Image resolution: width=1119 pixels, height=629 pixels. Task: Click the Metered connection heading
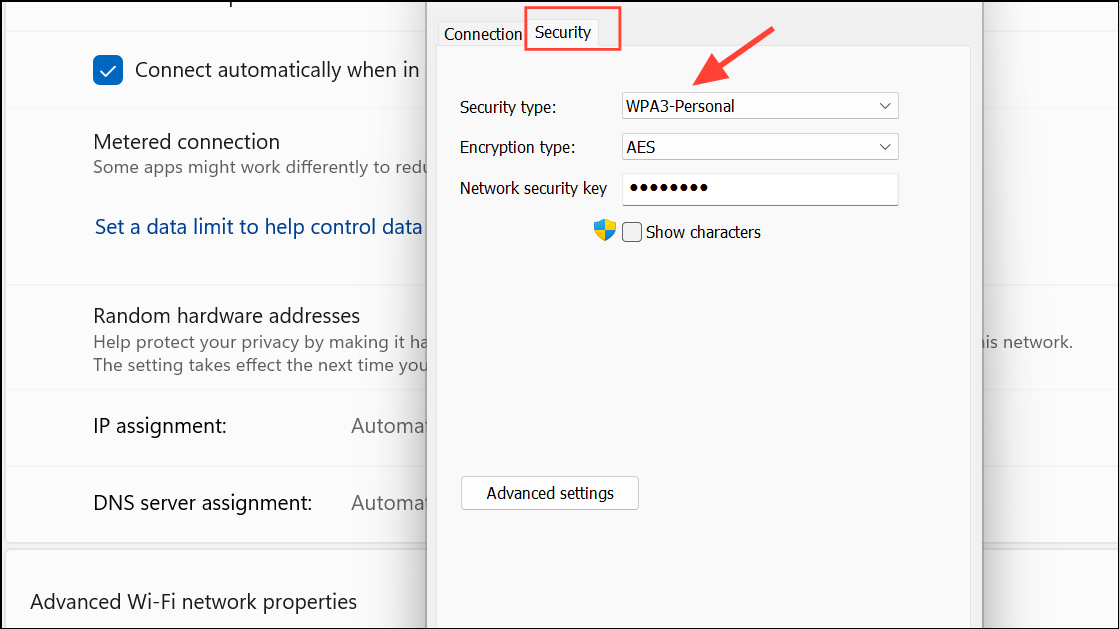click(x=186, y=141)
